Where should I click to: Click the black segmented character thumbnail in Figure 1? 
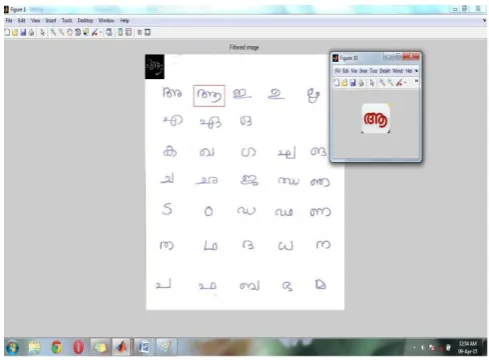click(x=155, y=67)
